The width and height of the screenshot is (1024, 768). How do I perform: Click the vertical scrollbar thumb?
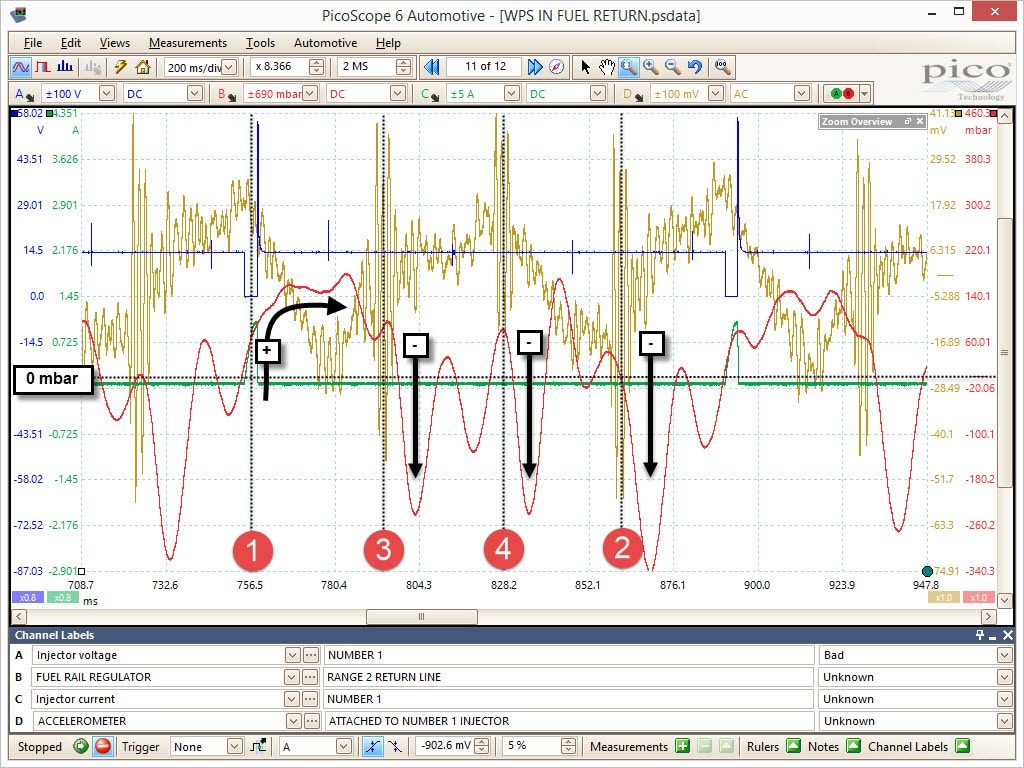point(1004,353)
